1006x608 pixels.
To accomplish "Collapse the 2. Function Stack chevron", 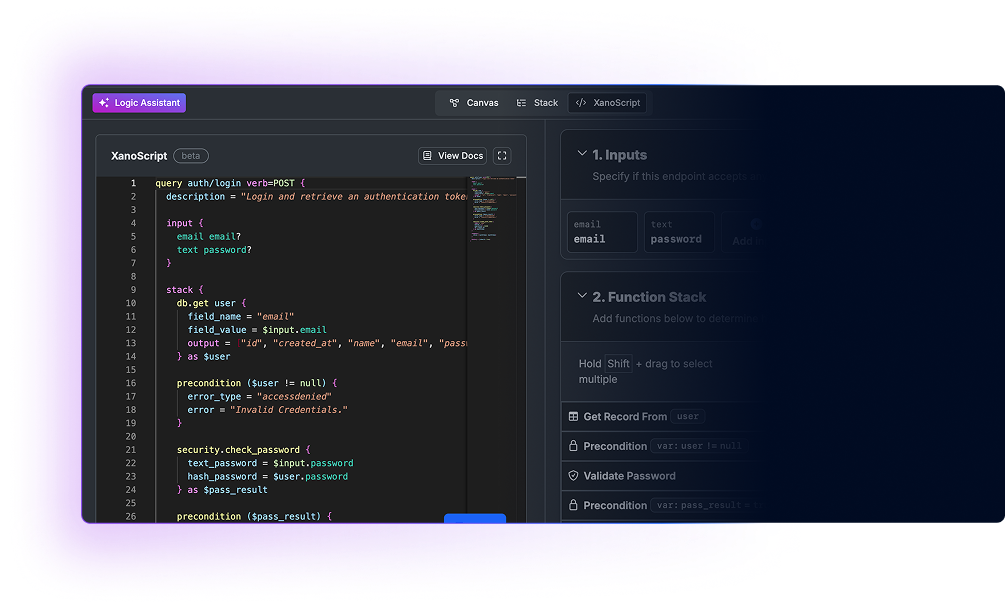I will (x=581, y=296).
